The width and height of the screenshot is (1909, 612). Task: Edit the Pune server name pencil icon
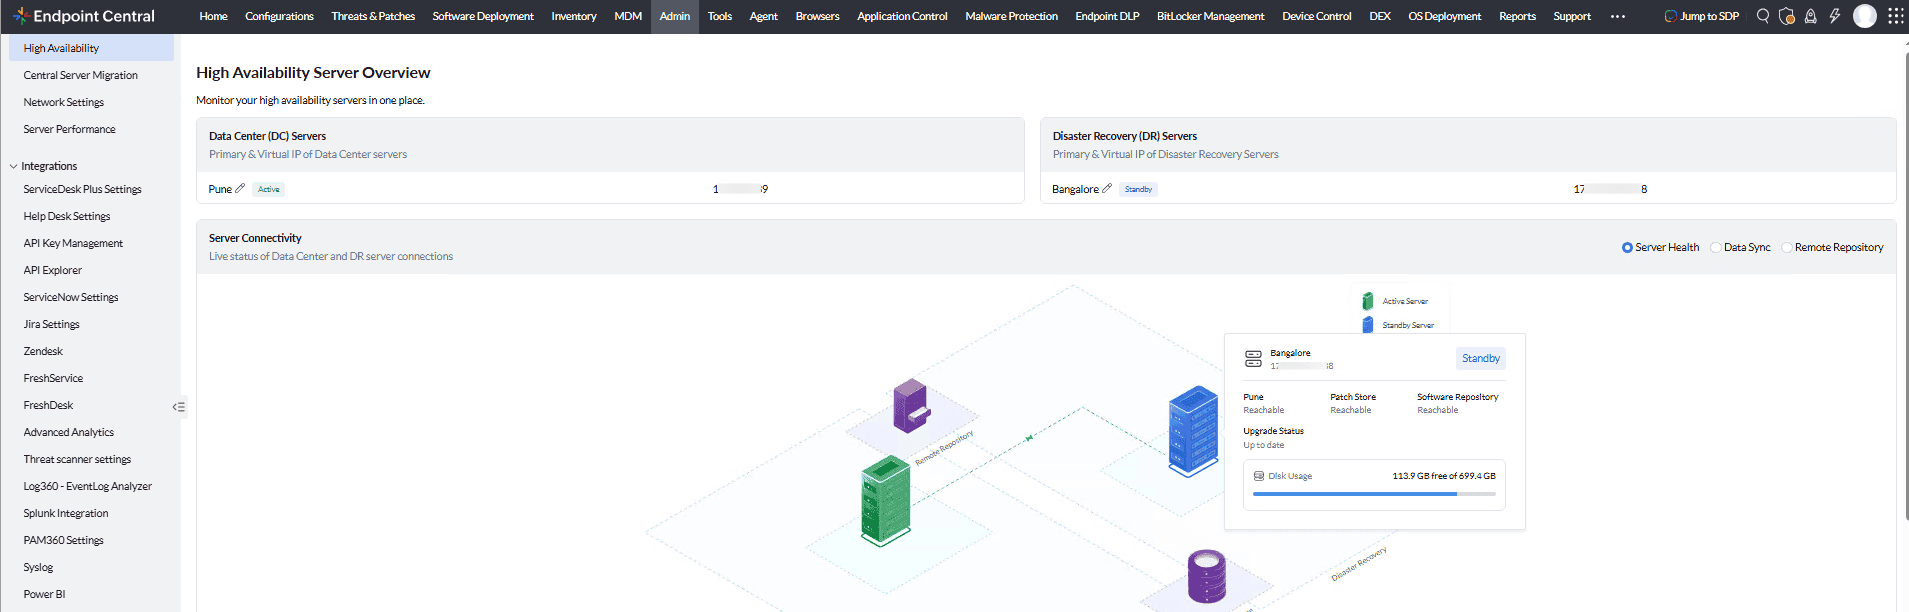pyautogui.click(x=240, y=188)
